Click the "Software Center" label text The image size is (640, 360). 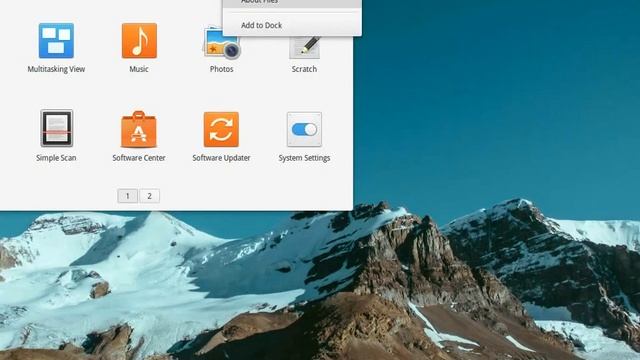pyautogui.click(x=139, y=158)
